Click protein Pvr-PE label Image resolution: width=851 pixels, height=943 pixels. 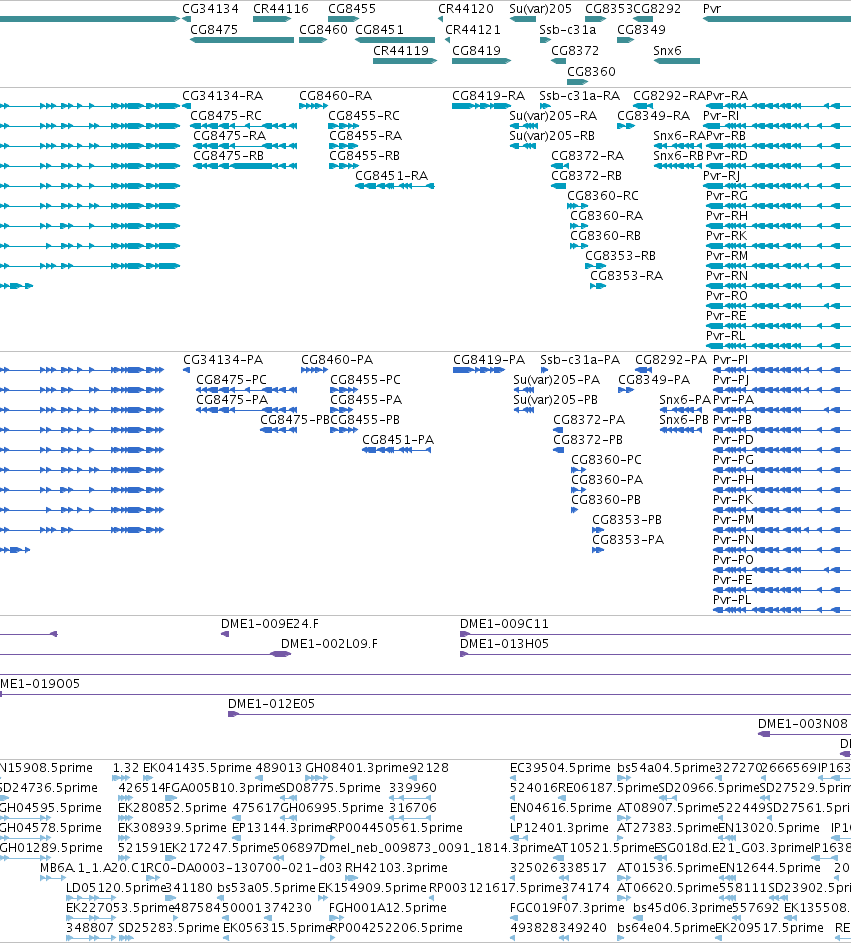(x=733, y=580)
